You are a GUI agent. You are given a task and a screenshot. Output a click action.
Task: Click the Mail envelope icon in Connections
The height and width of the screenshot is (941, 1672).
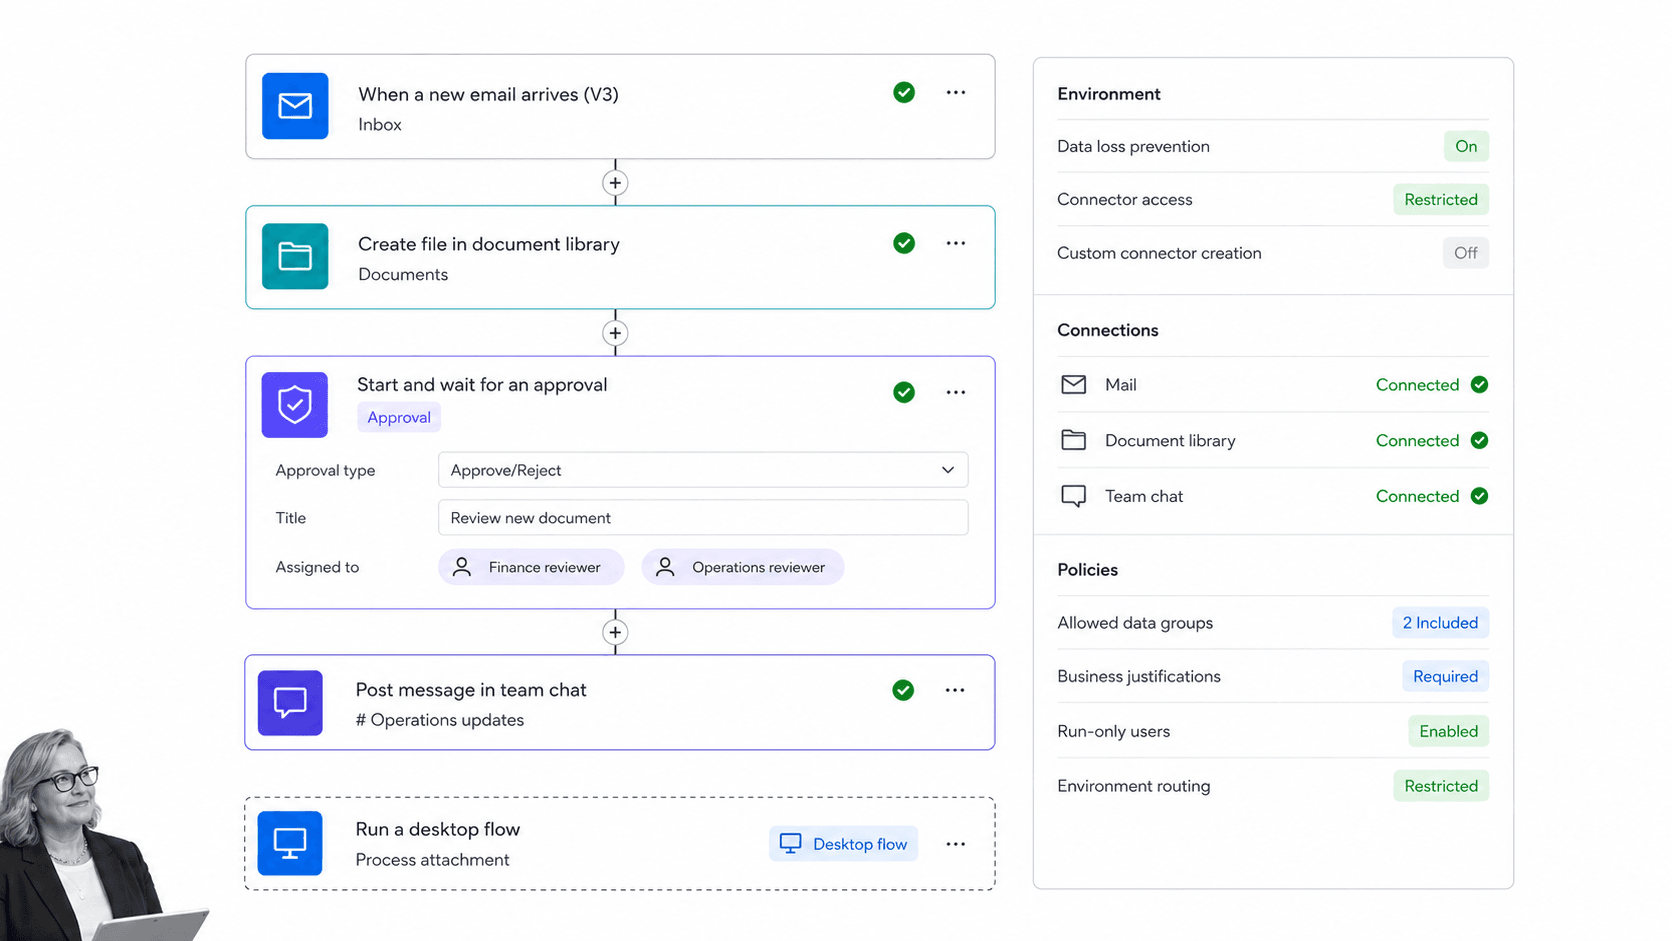coord(1073,384)
